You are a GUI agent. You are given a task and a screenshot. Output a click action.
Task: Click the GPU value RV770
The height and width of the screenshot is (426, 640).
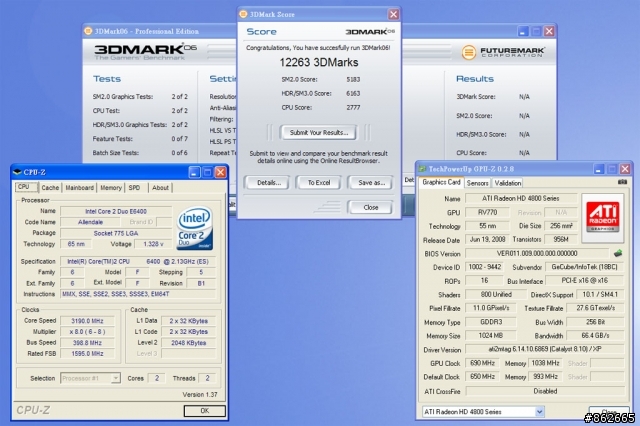[487, 212]
